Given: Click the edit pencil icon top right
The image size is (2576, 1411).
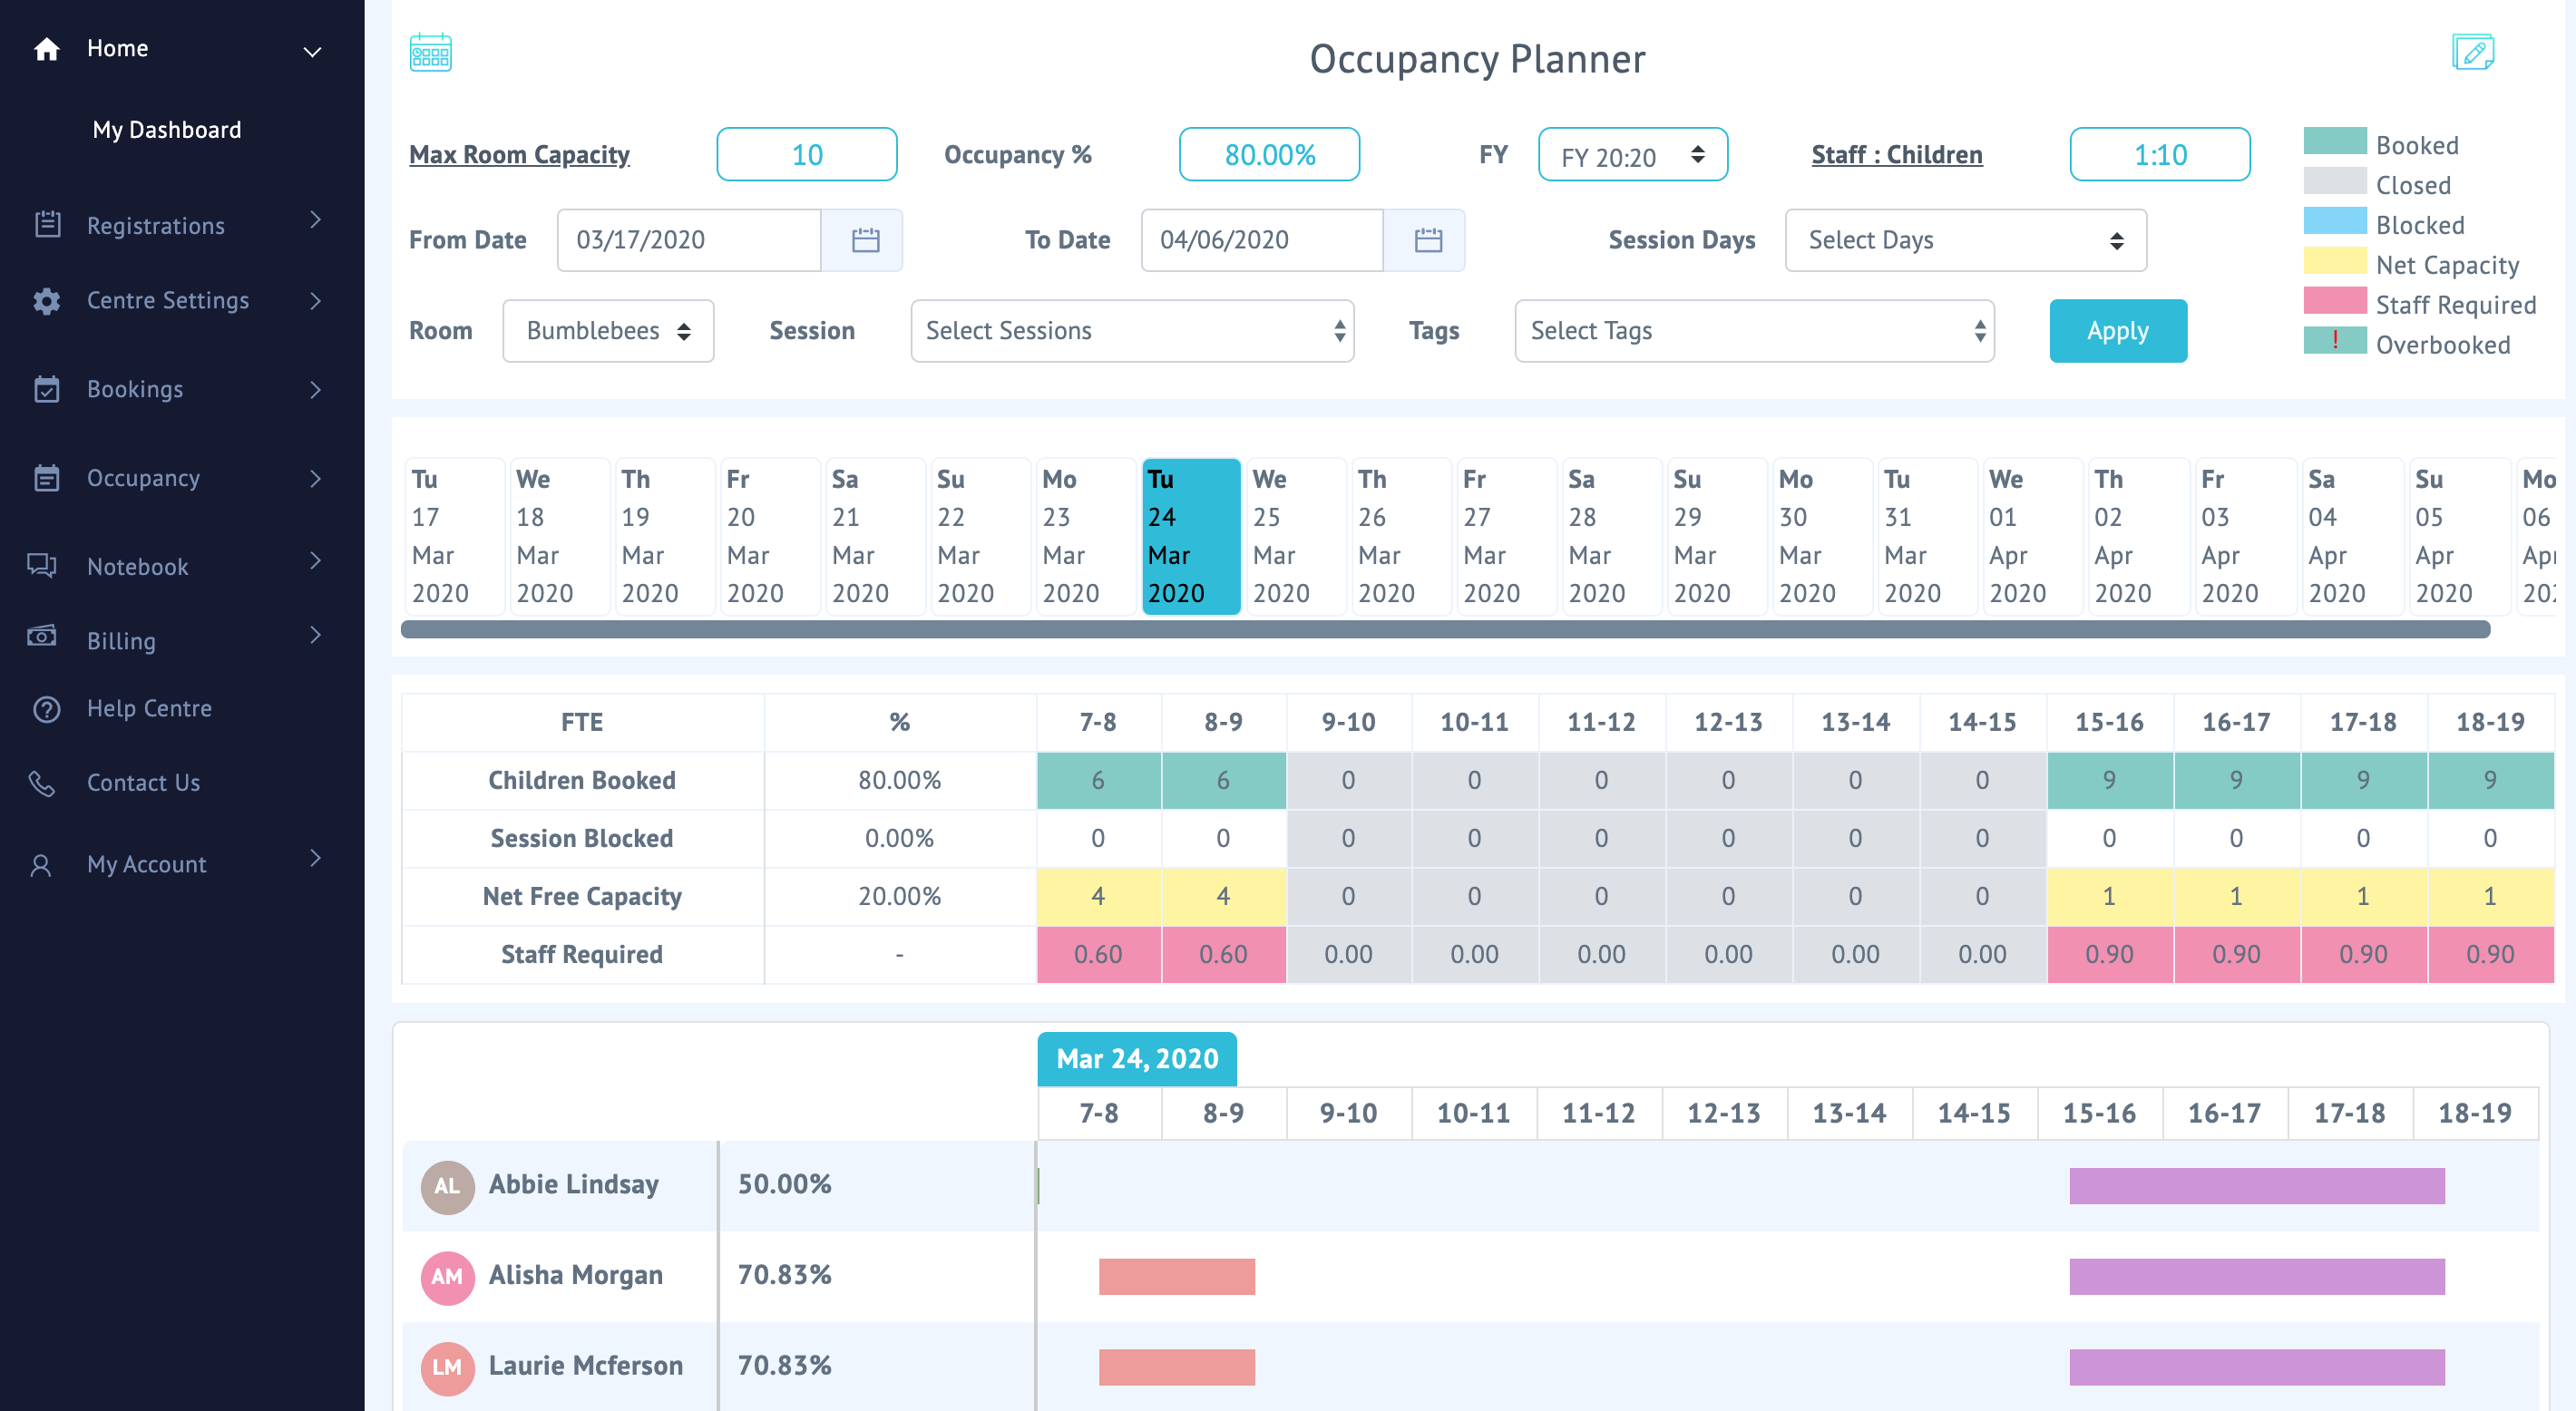Looking at the screenshot, I should pyautogui.click(x=2473, y=52).
